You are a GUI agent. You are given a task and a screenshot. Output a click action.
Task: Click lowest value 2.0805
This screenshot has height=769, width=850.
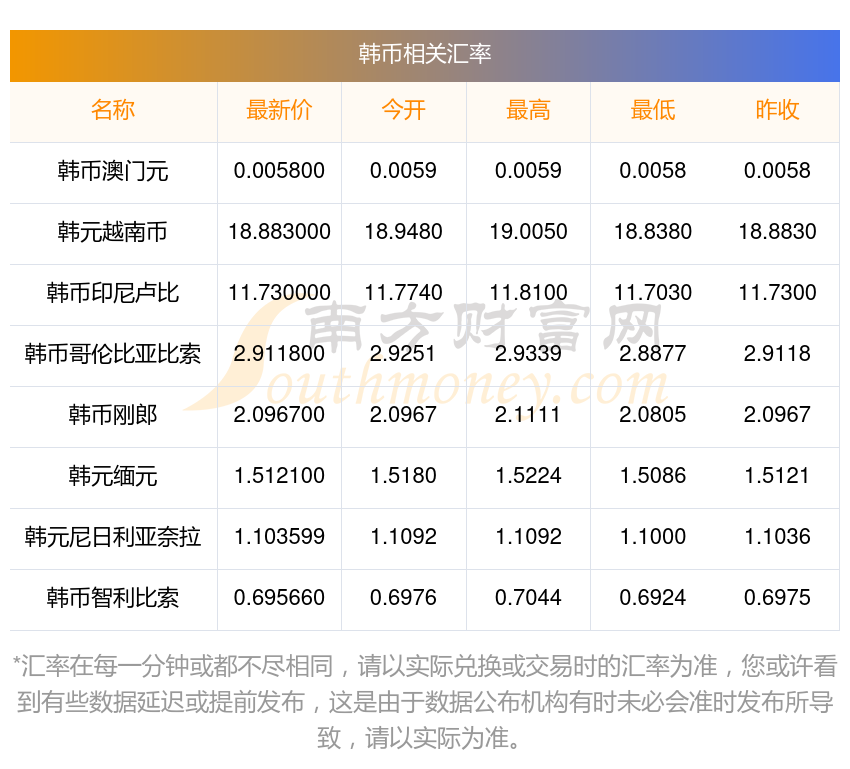pyautogui.click(x=653, y=415)
